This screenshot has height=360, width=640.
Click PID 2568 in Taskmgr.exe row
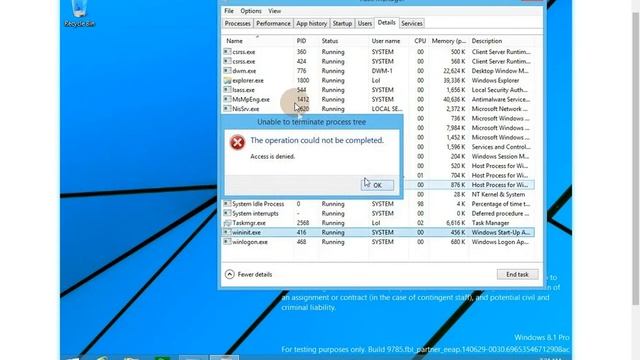[302, 223]
